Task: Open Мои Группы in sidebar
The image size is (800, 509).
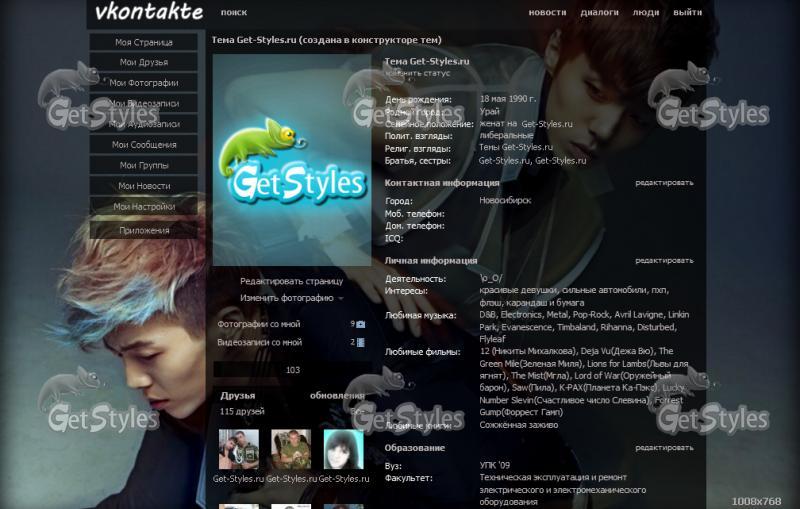Action: pyautogui.click(x=143, y=165)
